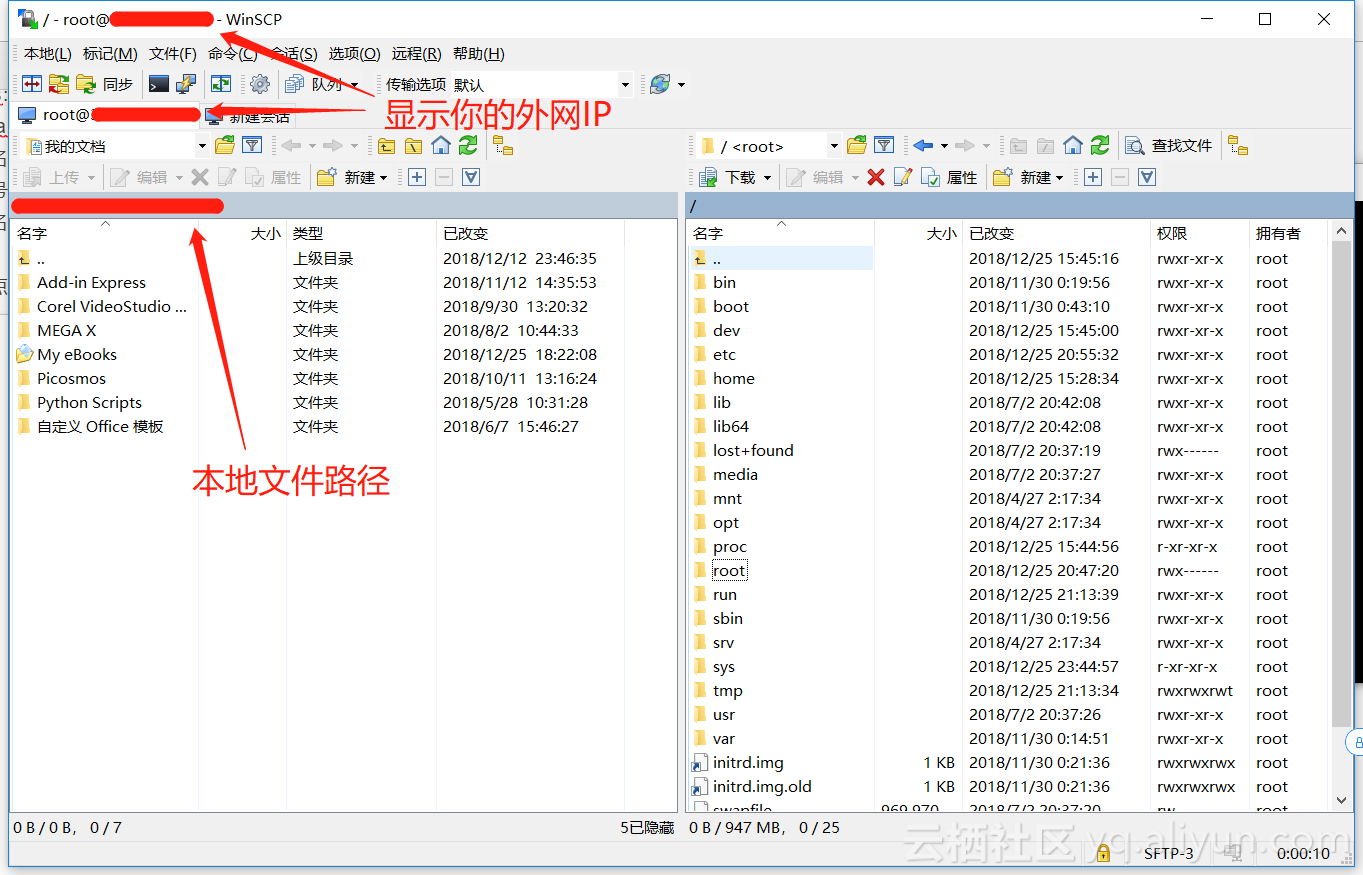This screenshot has width=1363, height=875.
Task: Open the 新建会话 new session tab
Action: point(248,117)
